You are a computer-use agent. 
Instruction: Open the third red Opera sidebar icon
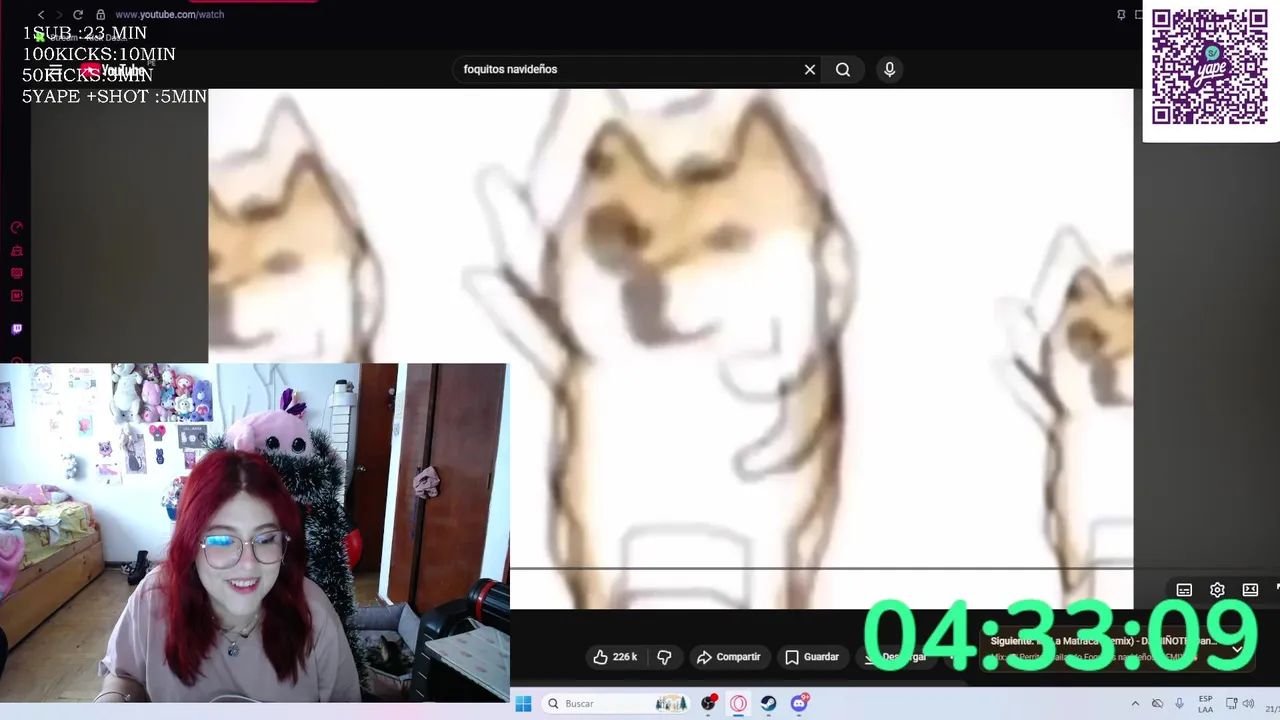[16, 273]
